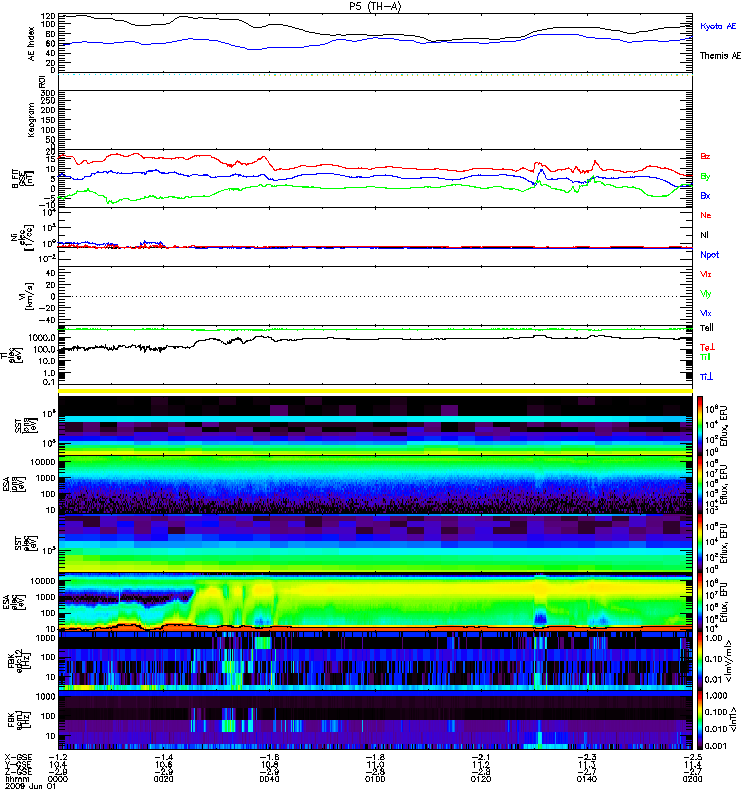The image size is (750, 800).
Task: Click the green Viy legend label
Action: point(706,294)
